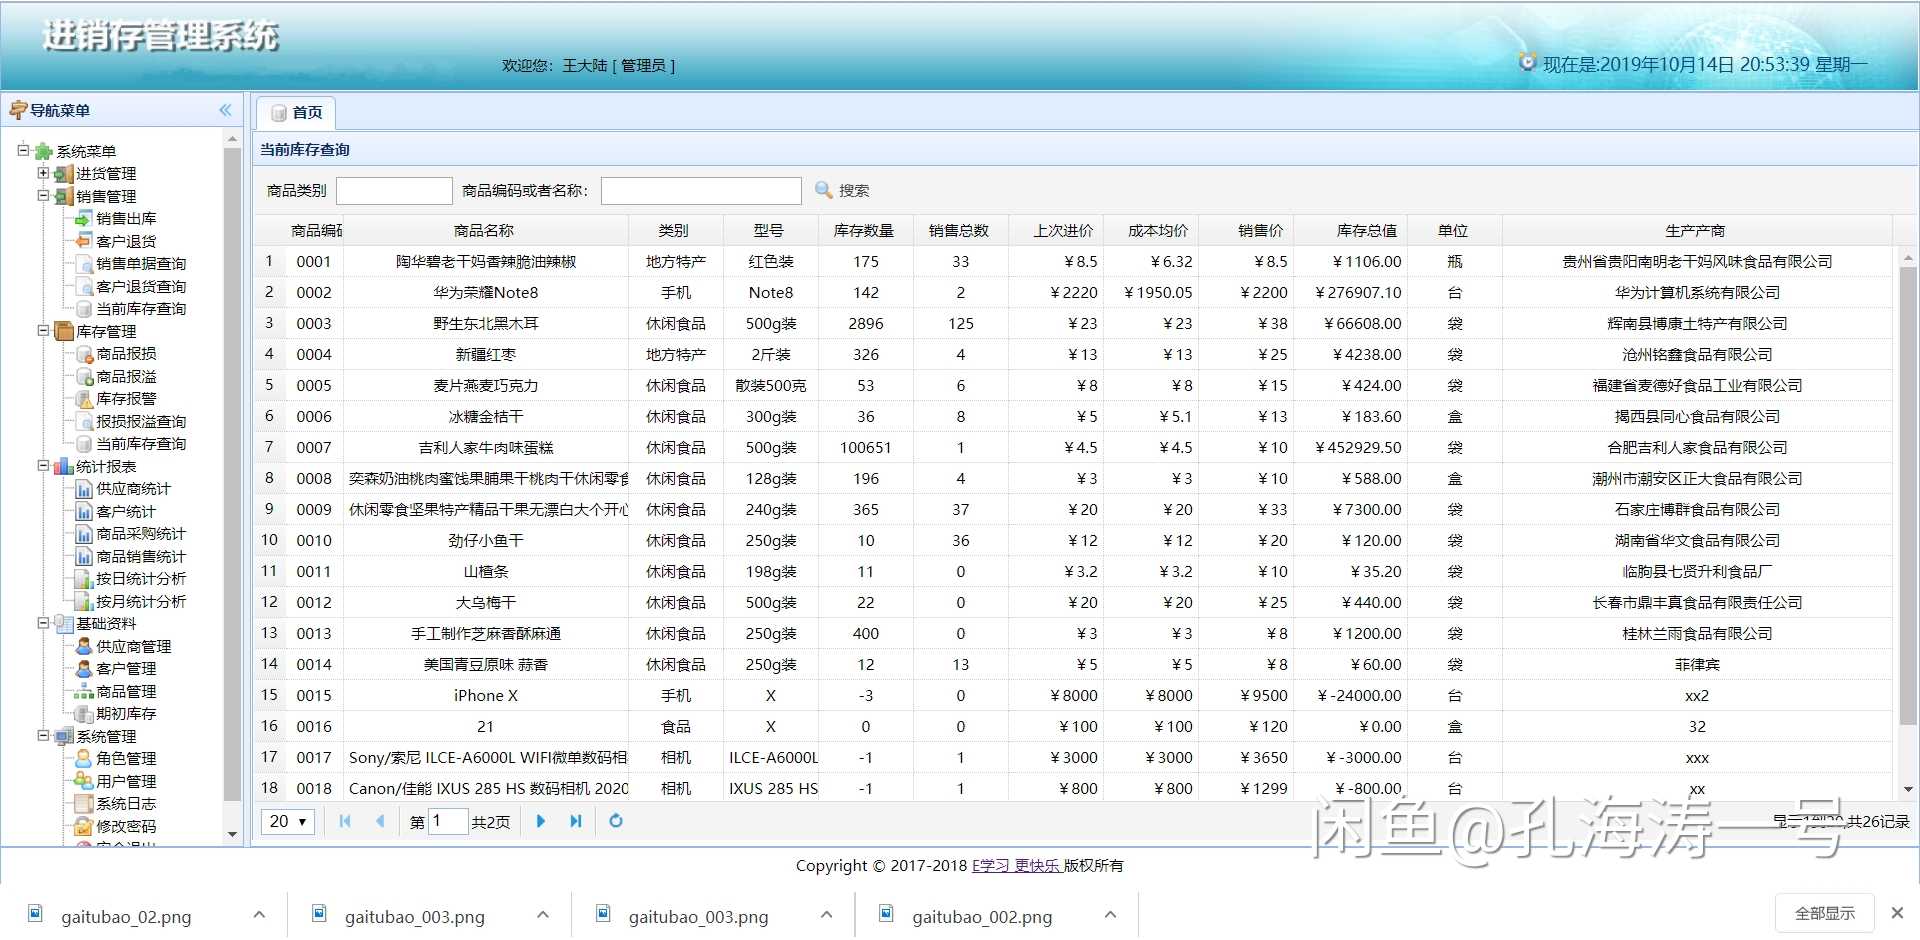Select the 冰糖金桔干 table row

point(1073,416)
